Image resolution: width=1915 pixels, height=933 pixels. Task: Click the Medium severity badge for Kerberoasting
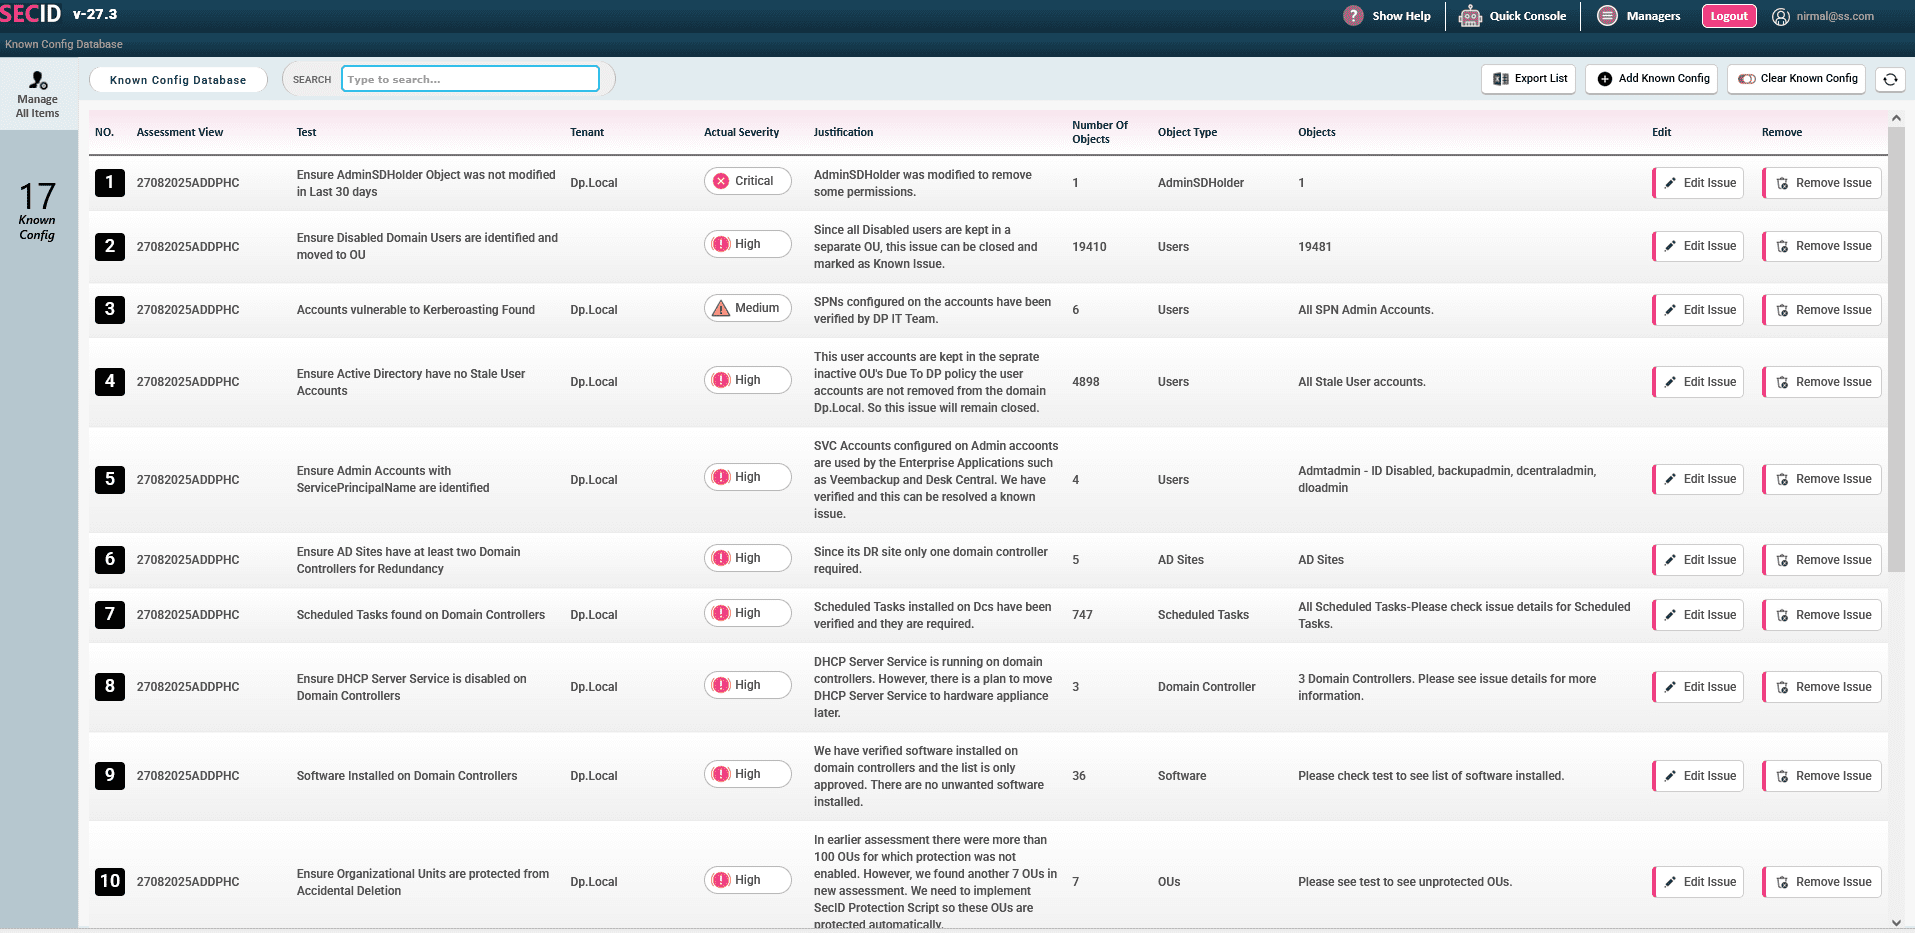pyautogui.click(x=747, y=308)
